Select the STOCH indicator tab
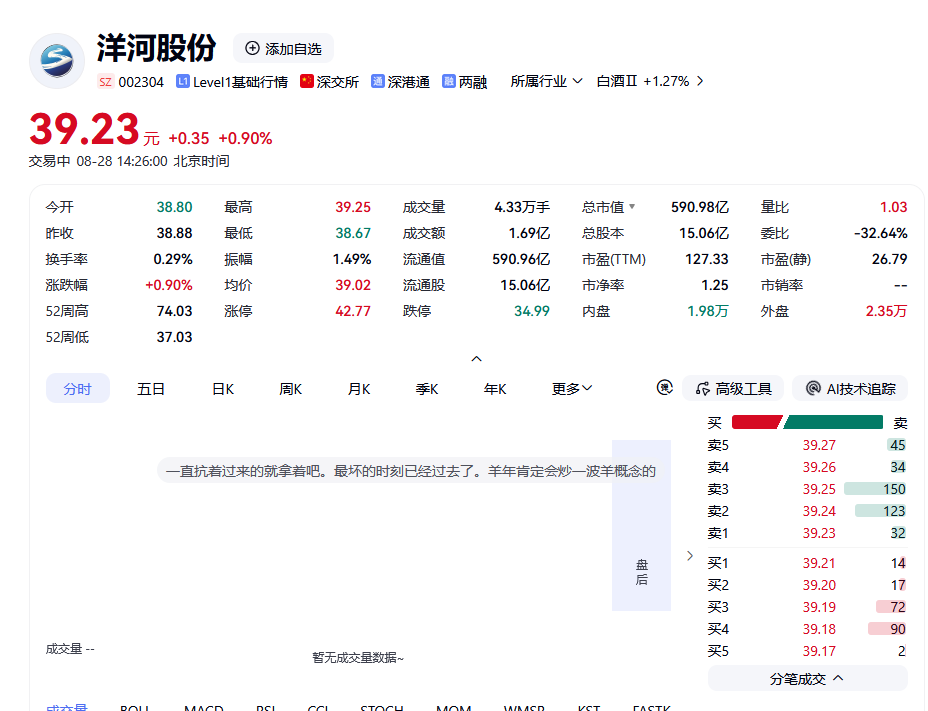The image size is (928, 711). [x=382, y=707]
